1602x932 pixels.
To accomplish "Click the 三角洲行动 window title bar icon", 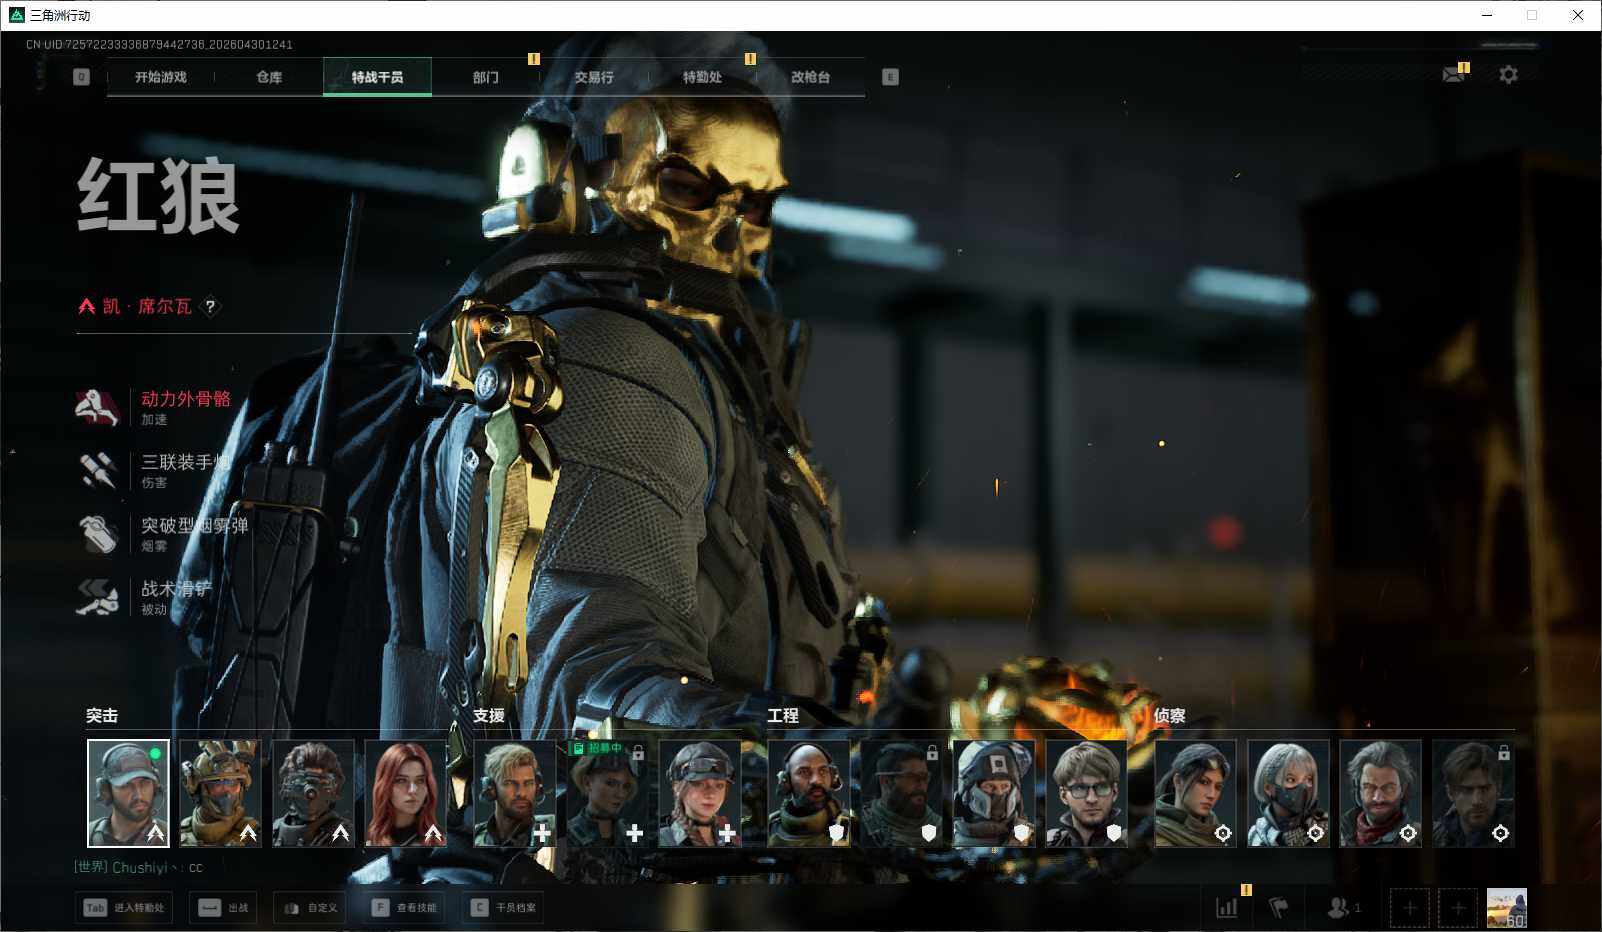I will [16, 15].
